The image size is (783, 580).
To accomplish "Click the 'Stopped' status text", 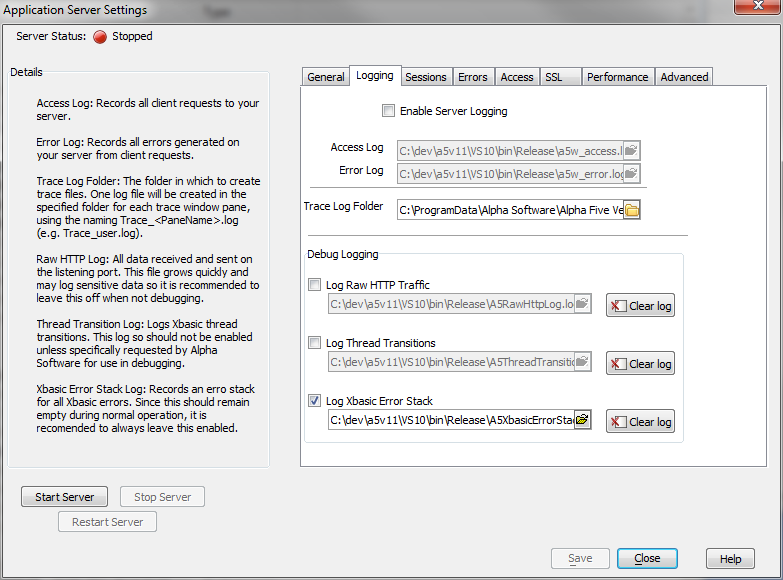I will (x=132, y=36).
